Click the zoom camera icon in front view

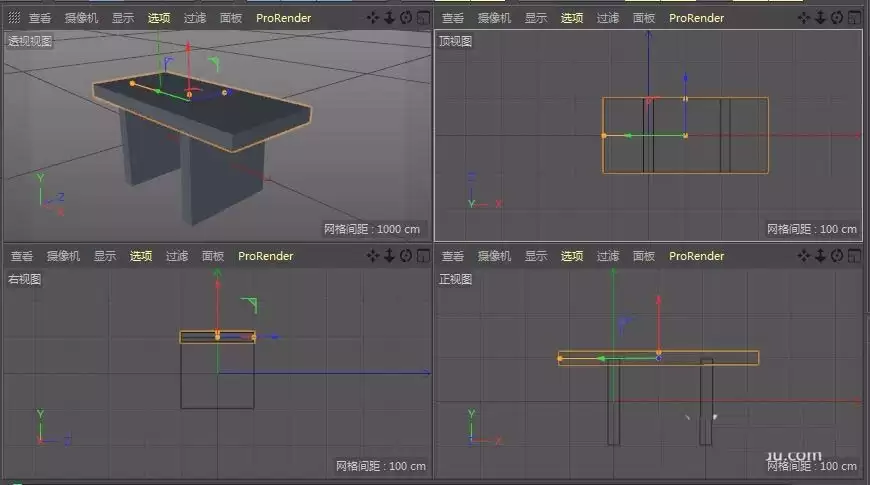click(821, 256)
